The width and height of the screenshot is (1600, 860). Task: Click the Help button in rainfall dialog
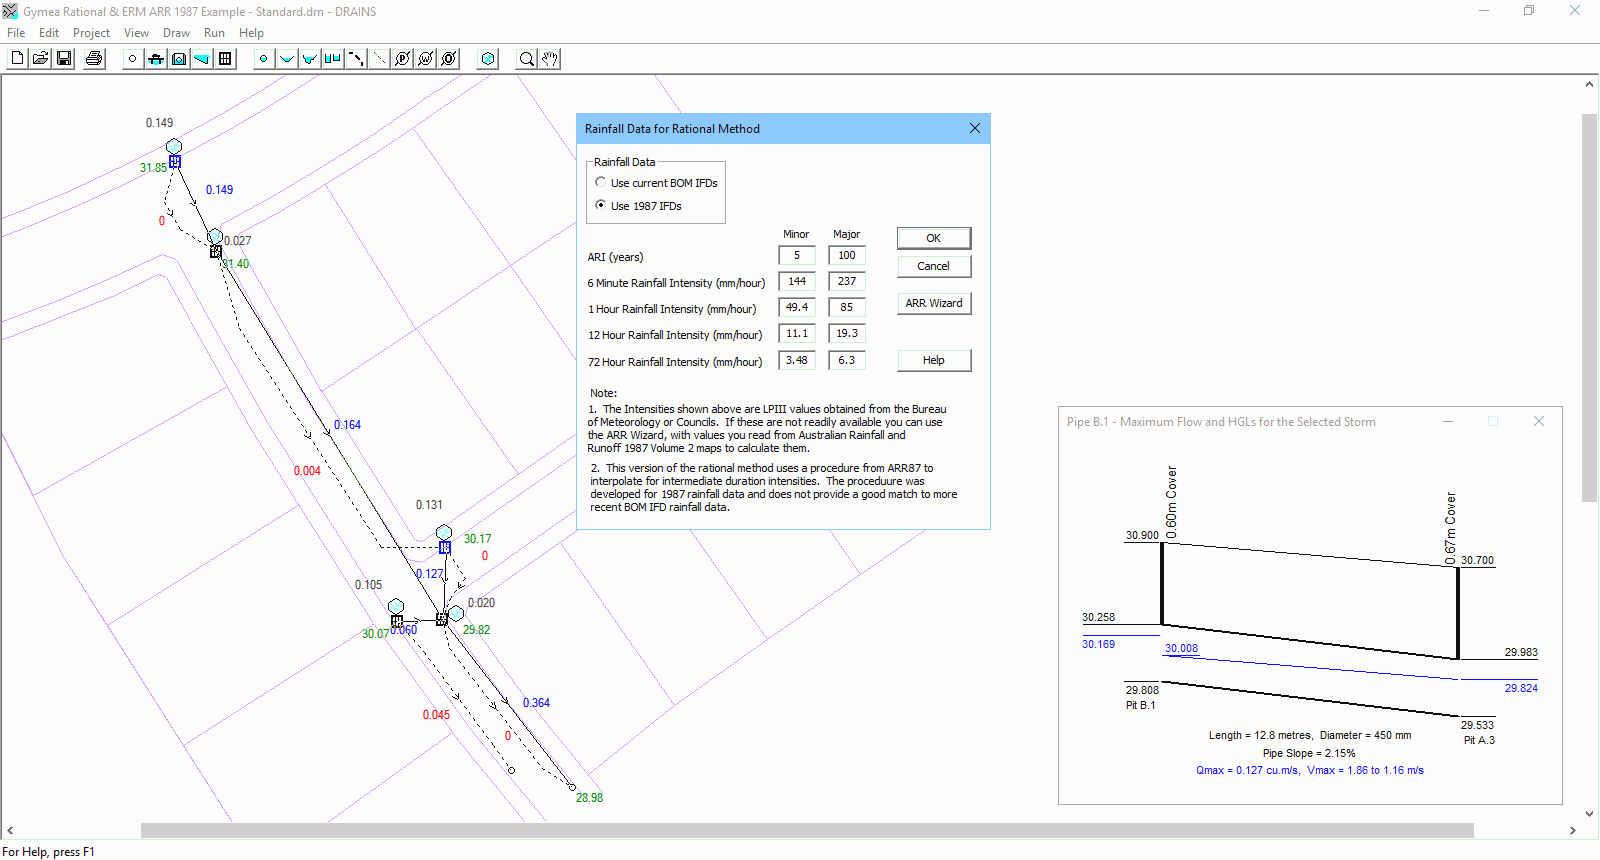[x=933, y=360]
